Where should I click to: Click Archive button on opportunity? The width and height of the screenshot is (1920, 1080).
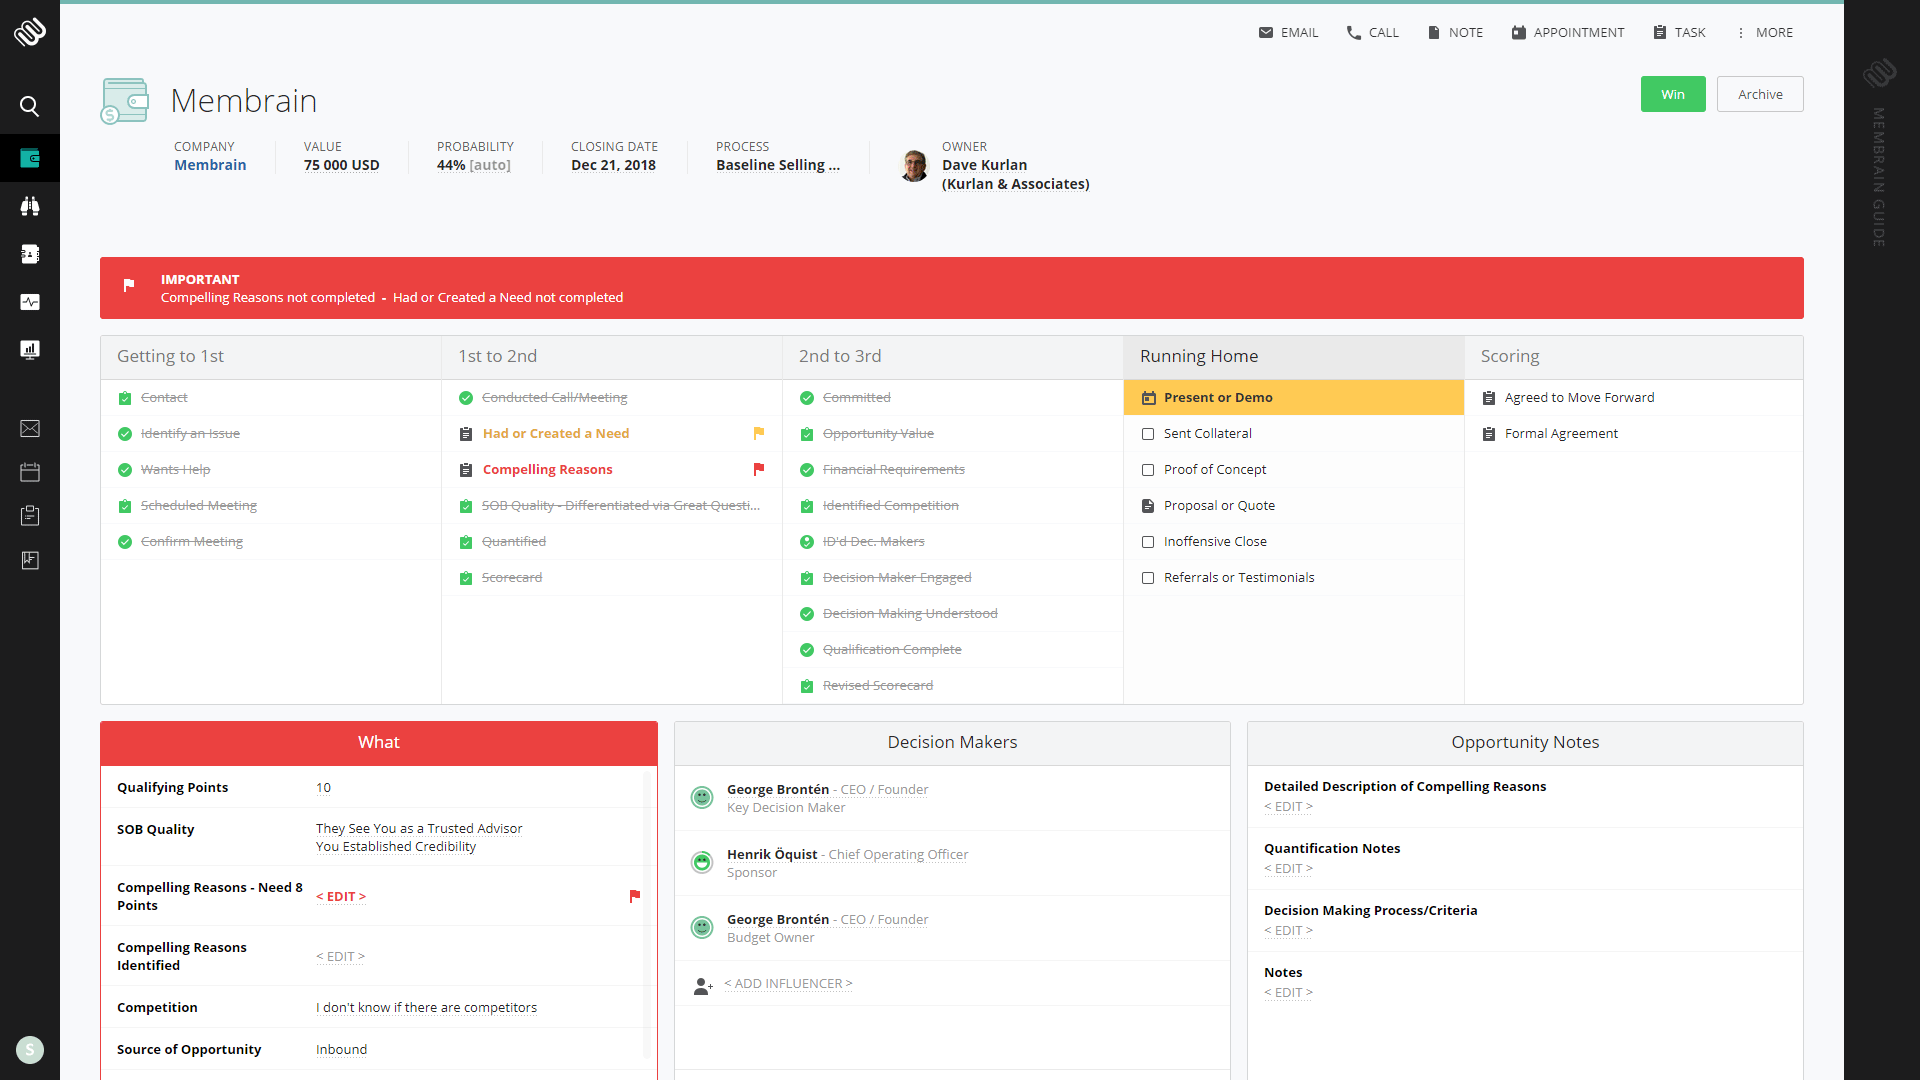coord(1759,94)
